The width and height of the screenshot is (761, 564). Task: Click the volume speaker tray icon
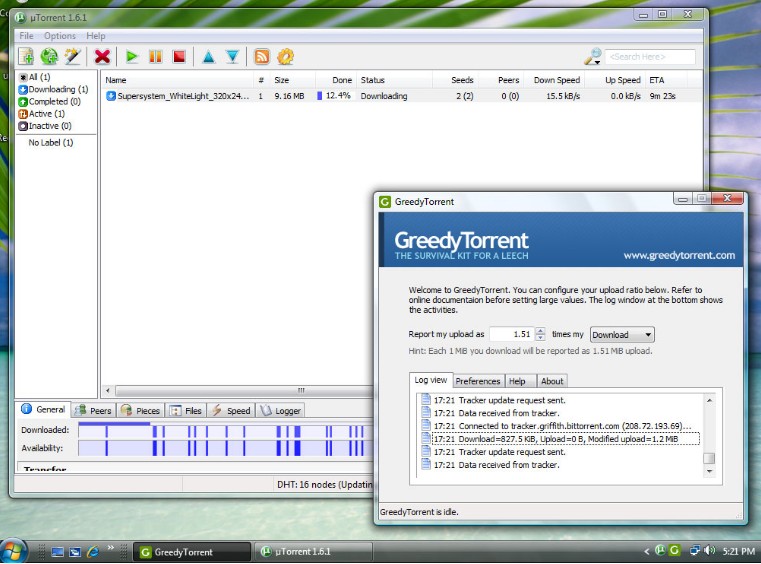coord(710,550)
